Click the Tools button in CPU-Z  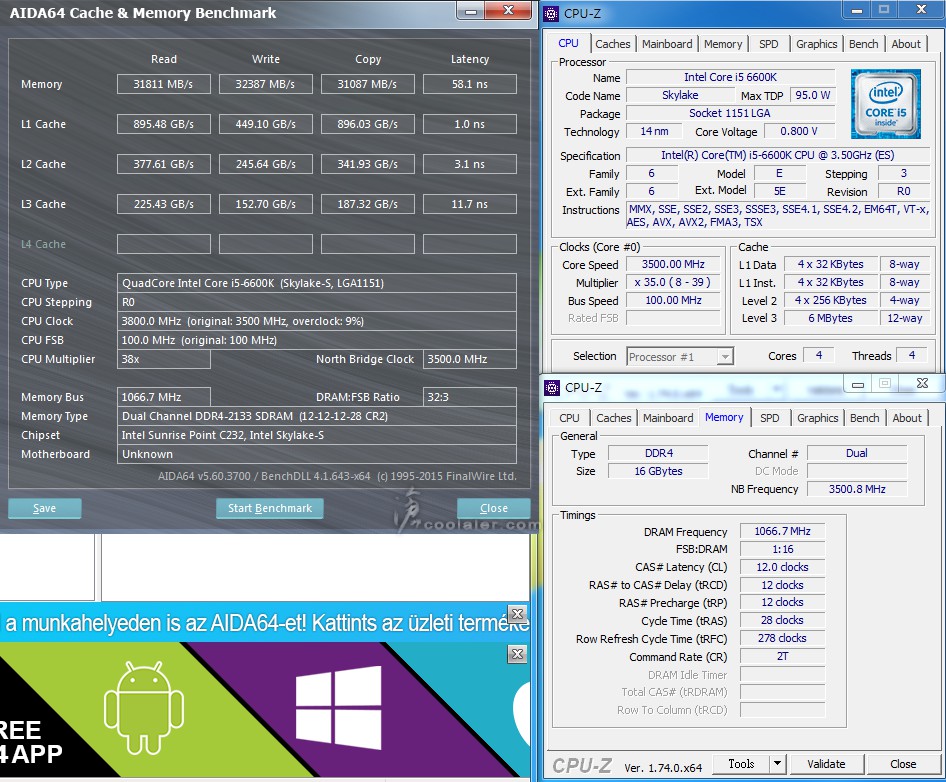(741, 764)
